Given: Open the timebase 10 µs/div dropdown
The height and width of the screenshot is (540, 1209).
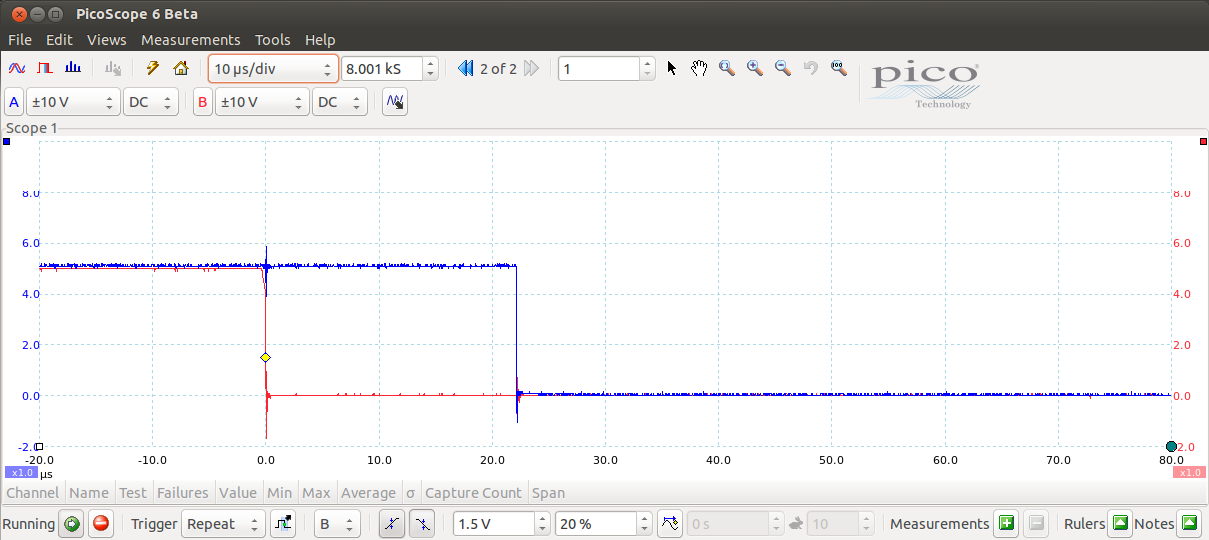Looking at the screenshot, I should tap(273, 69).
